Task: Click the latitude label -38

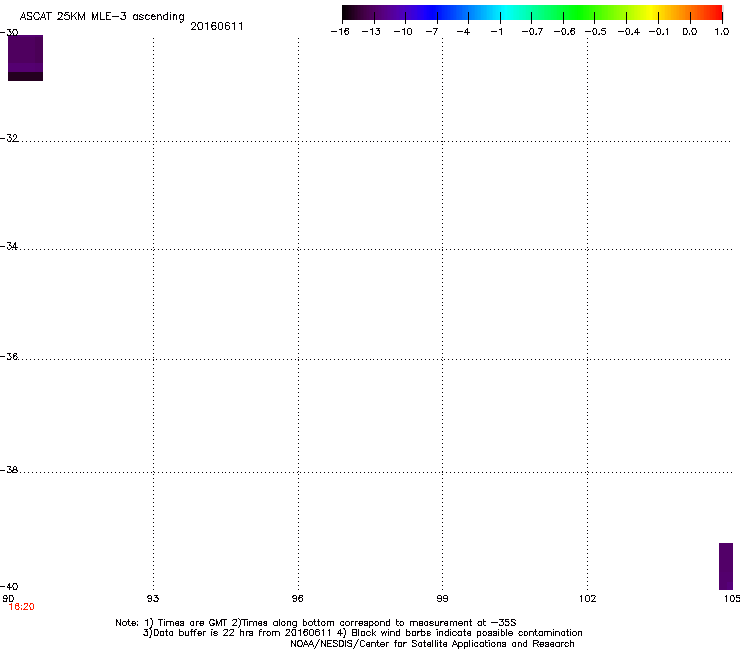Action: pos(9,470)
